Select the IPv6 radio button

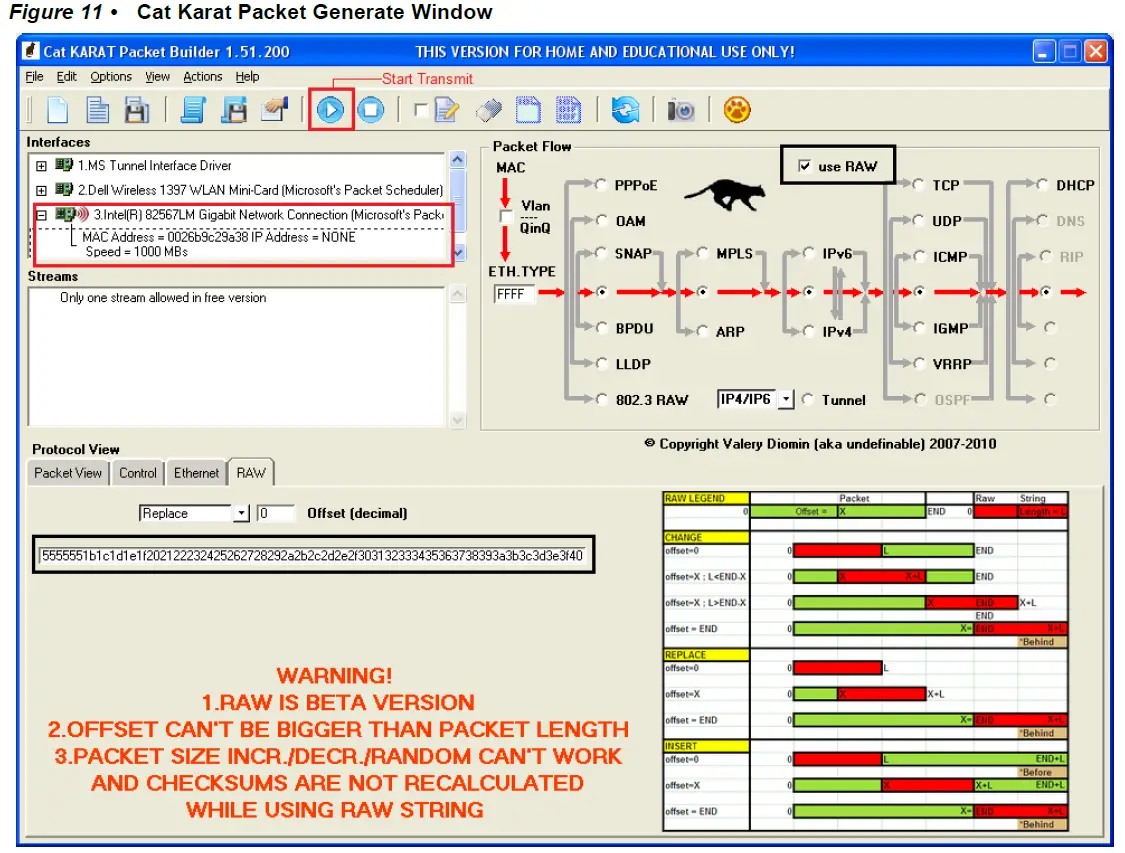pos(809,253)
